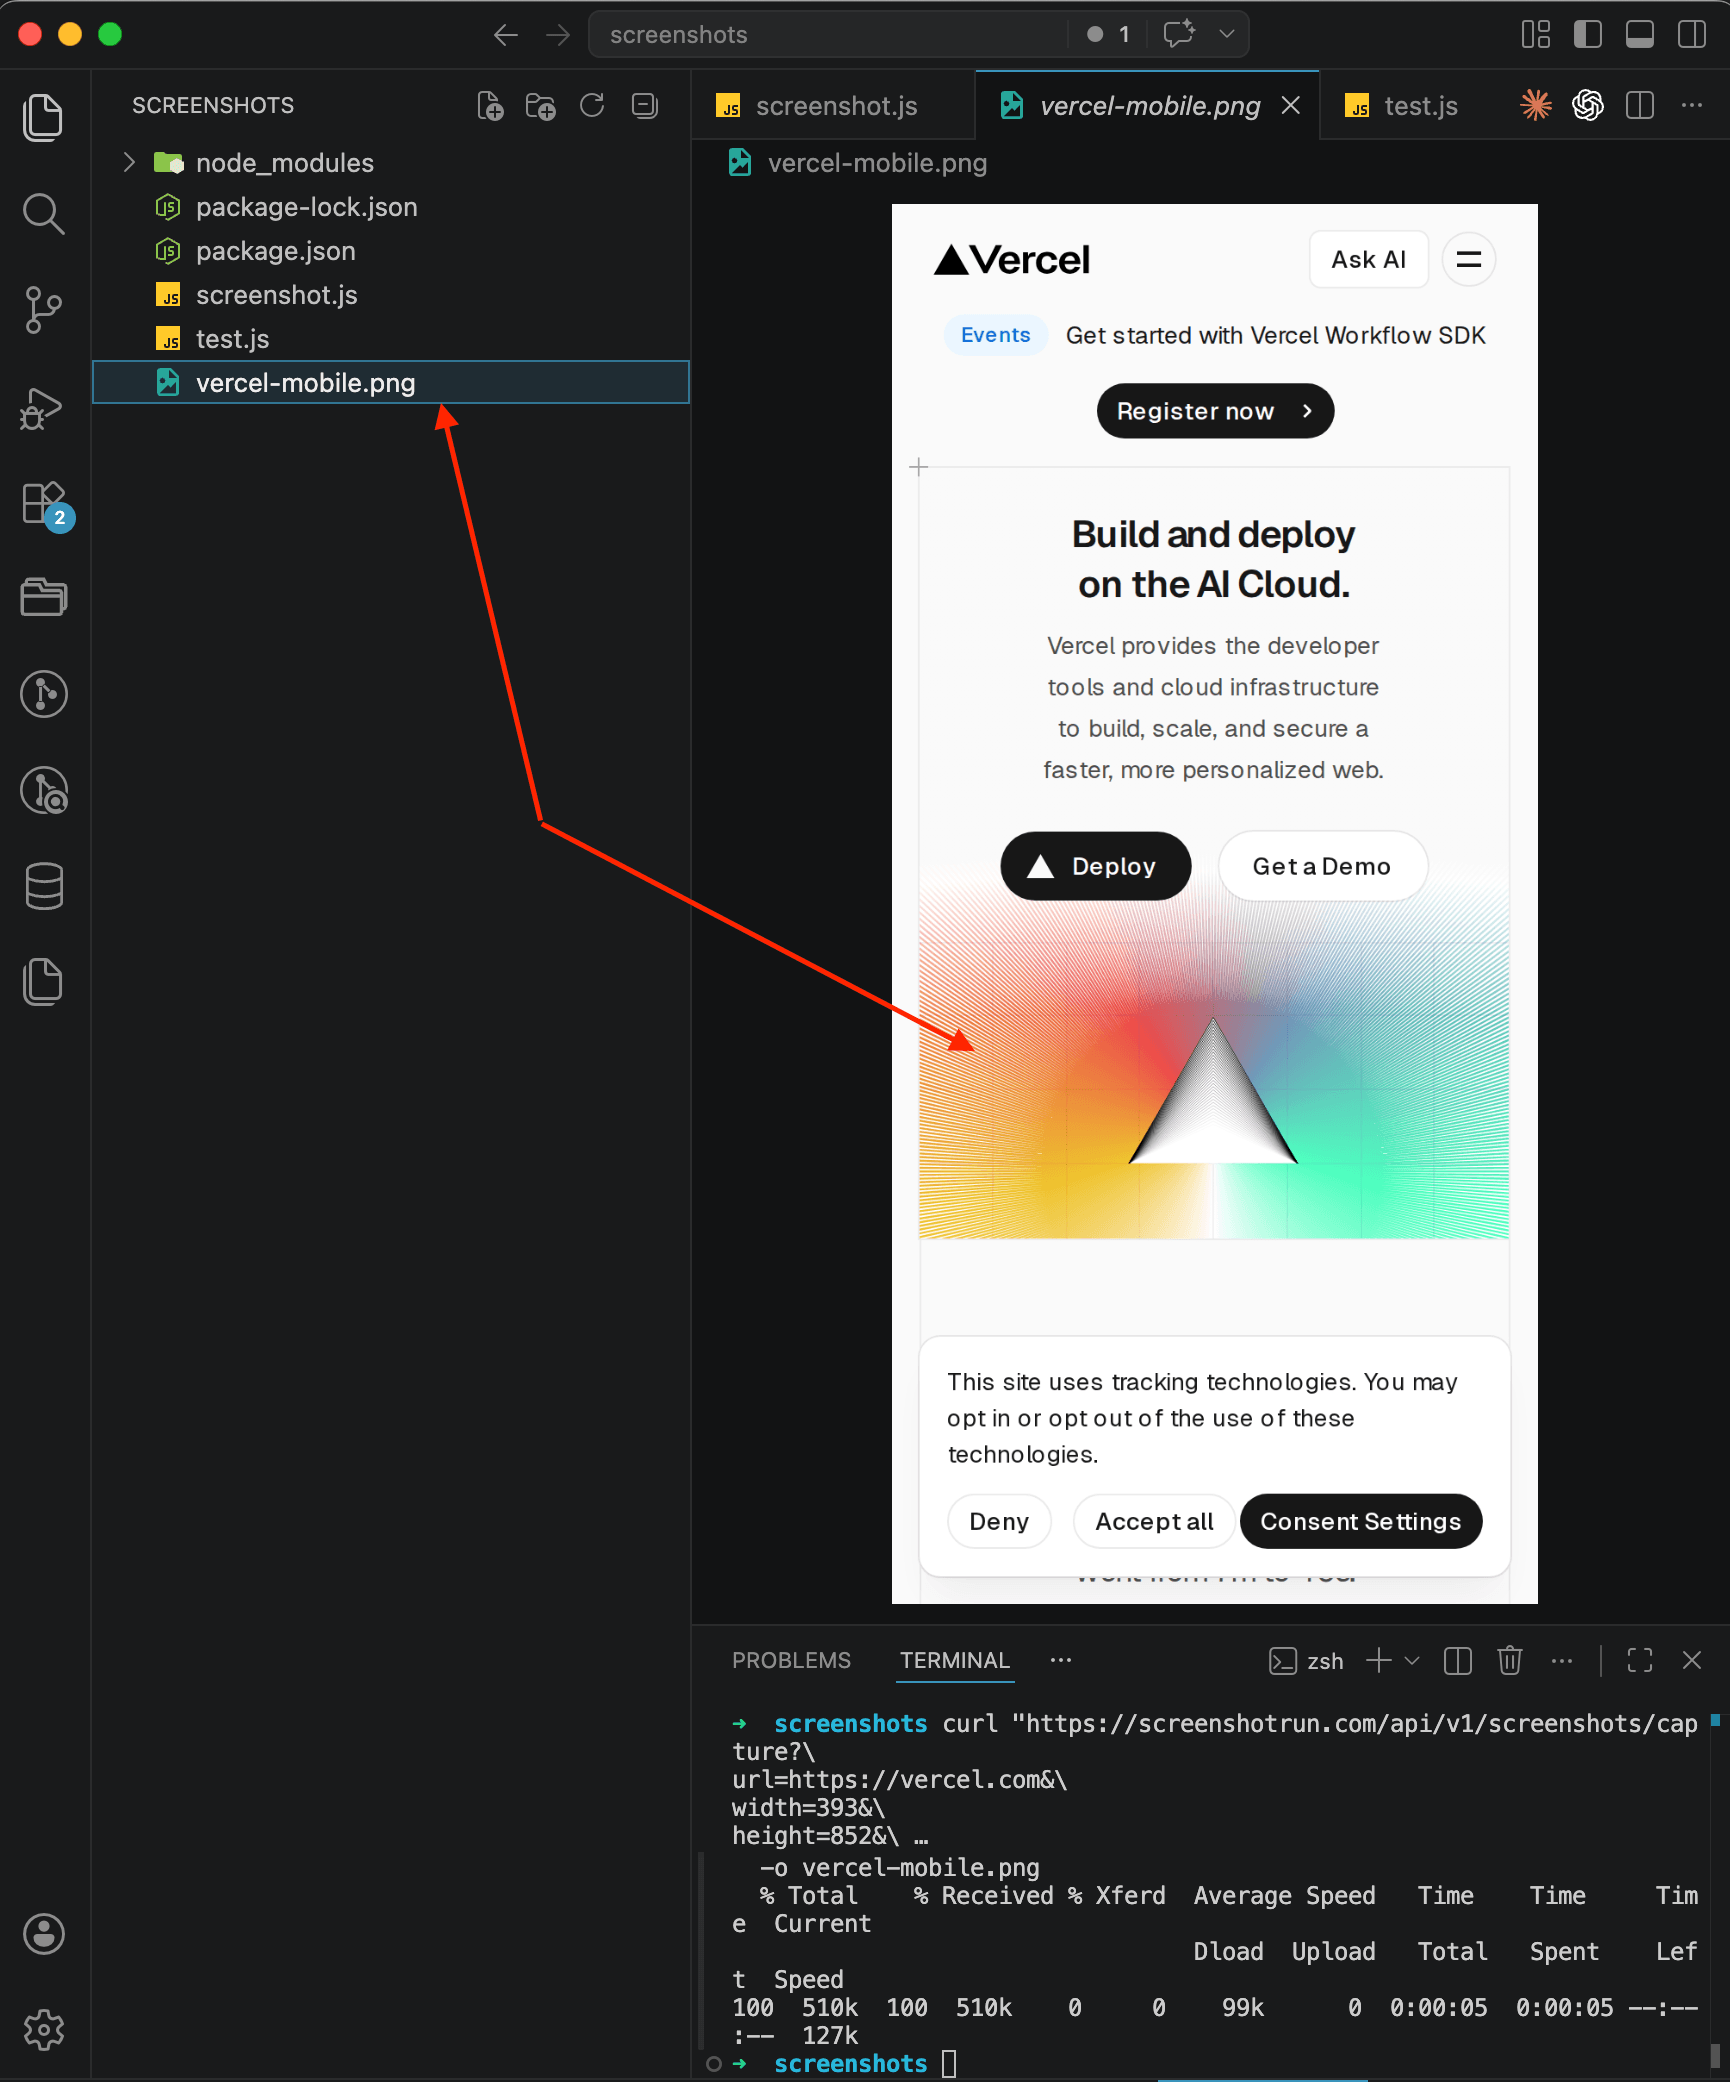Image resolution: width=1730 pixels, height=2082 pixels.
Task: Split the terminal
Action: 1457,1661
